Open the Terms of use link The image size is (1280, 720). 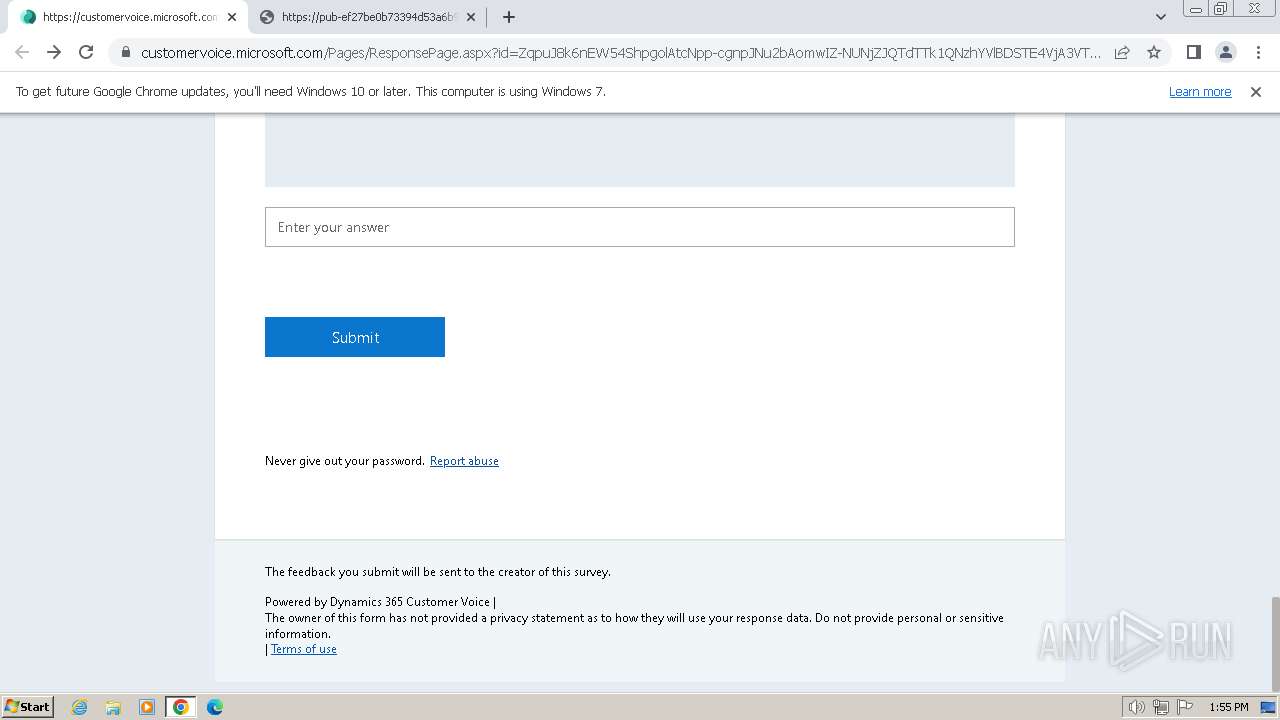pyautogui.click(x=304, y=649)
